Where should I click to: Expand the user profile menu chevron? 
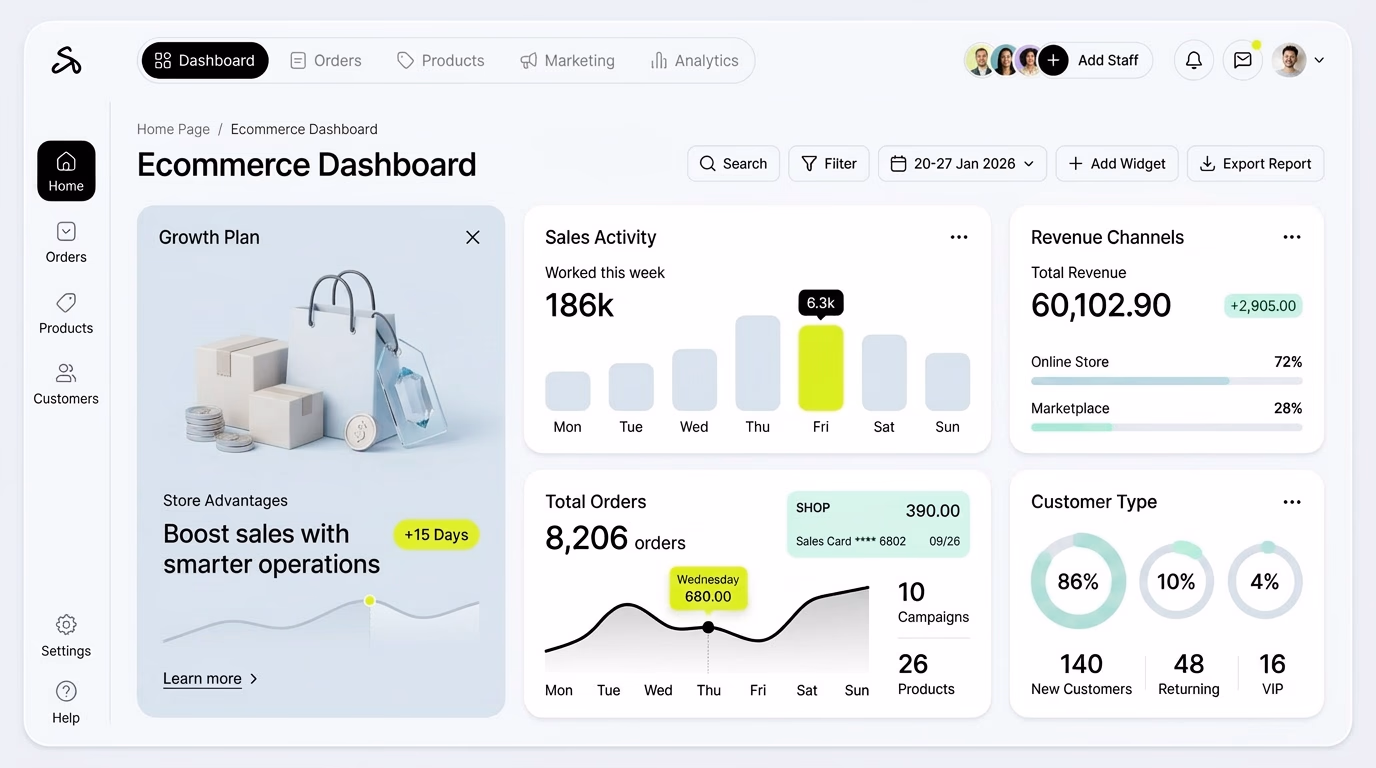[1319, 60]
